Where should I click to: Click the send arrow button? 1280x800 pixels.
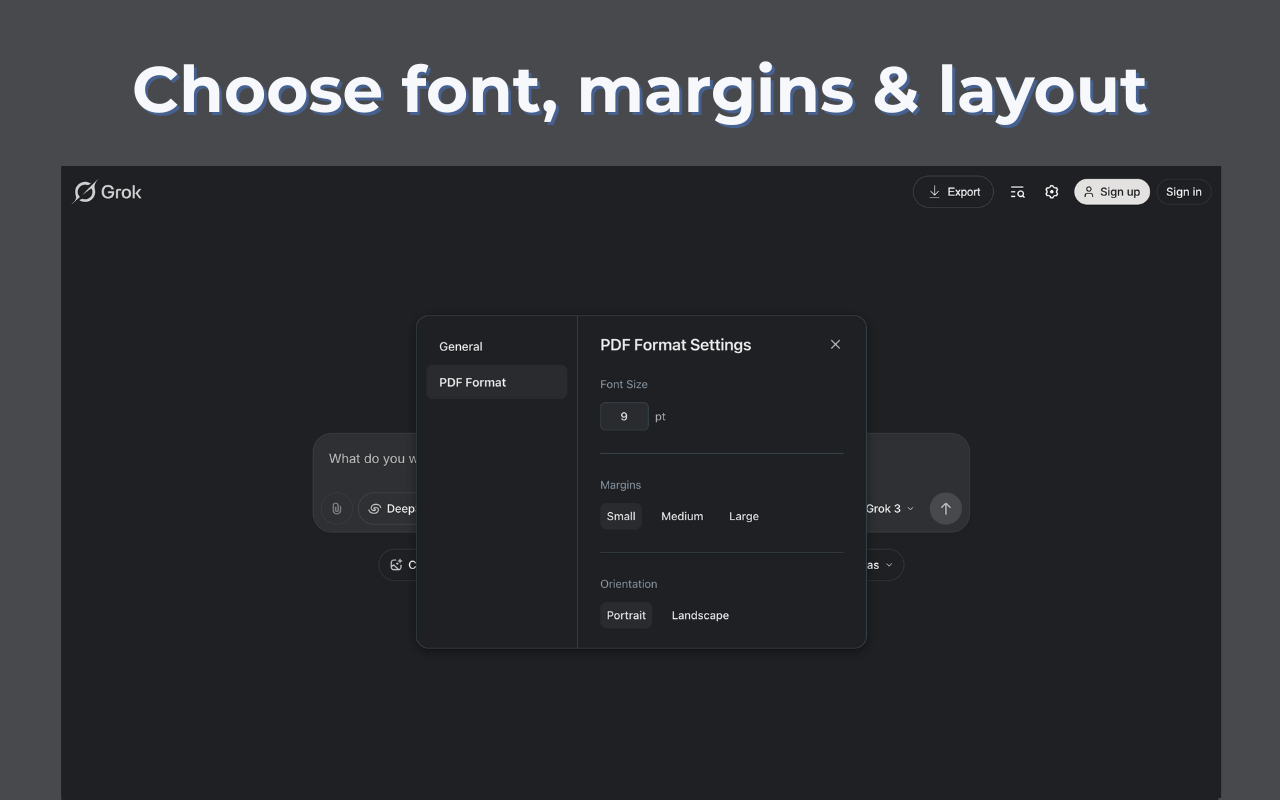pyautogui.click(x=945, y=508)
